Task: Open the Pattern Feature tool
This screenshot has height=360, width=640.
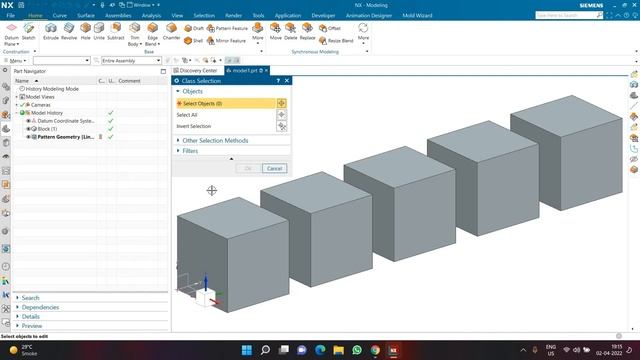Action: (x=227, y=28)
